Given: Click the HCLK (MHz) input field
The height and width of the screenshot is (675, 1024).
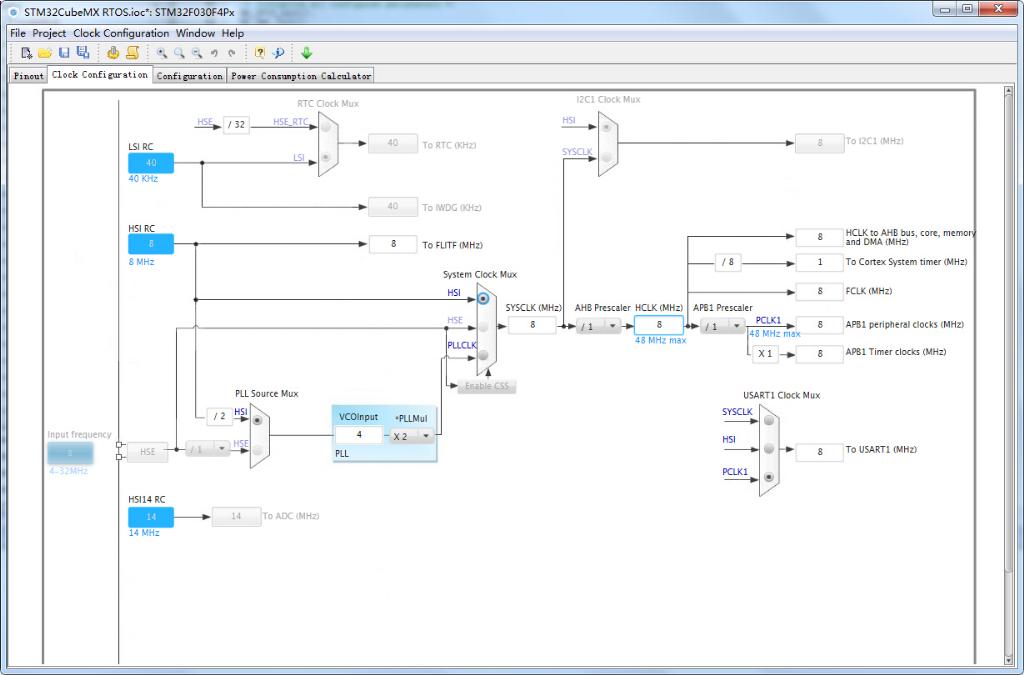Looking at the screenshot, I should coord(659,324).
